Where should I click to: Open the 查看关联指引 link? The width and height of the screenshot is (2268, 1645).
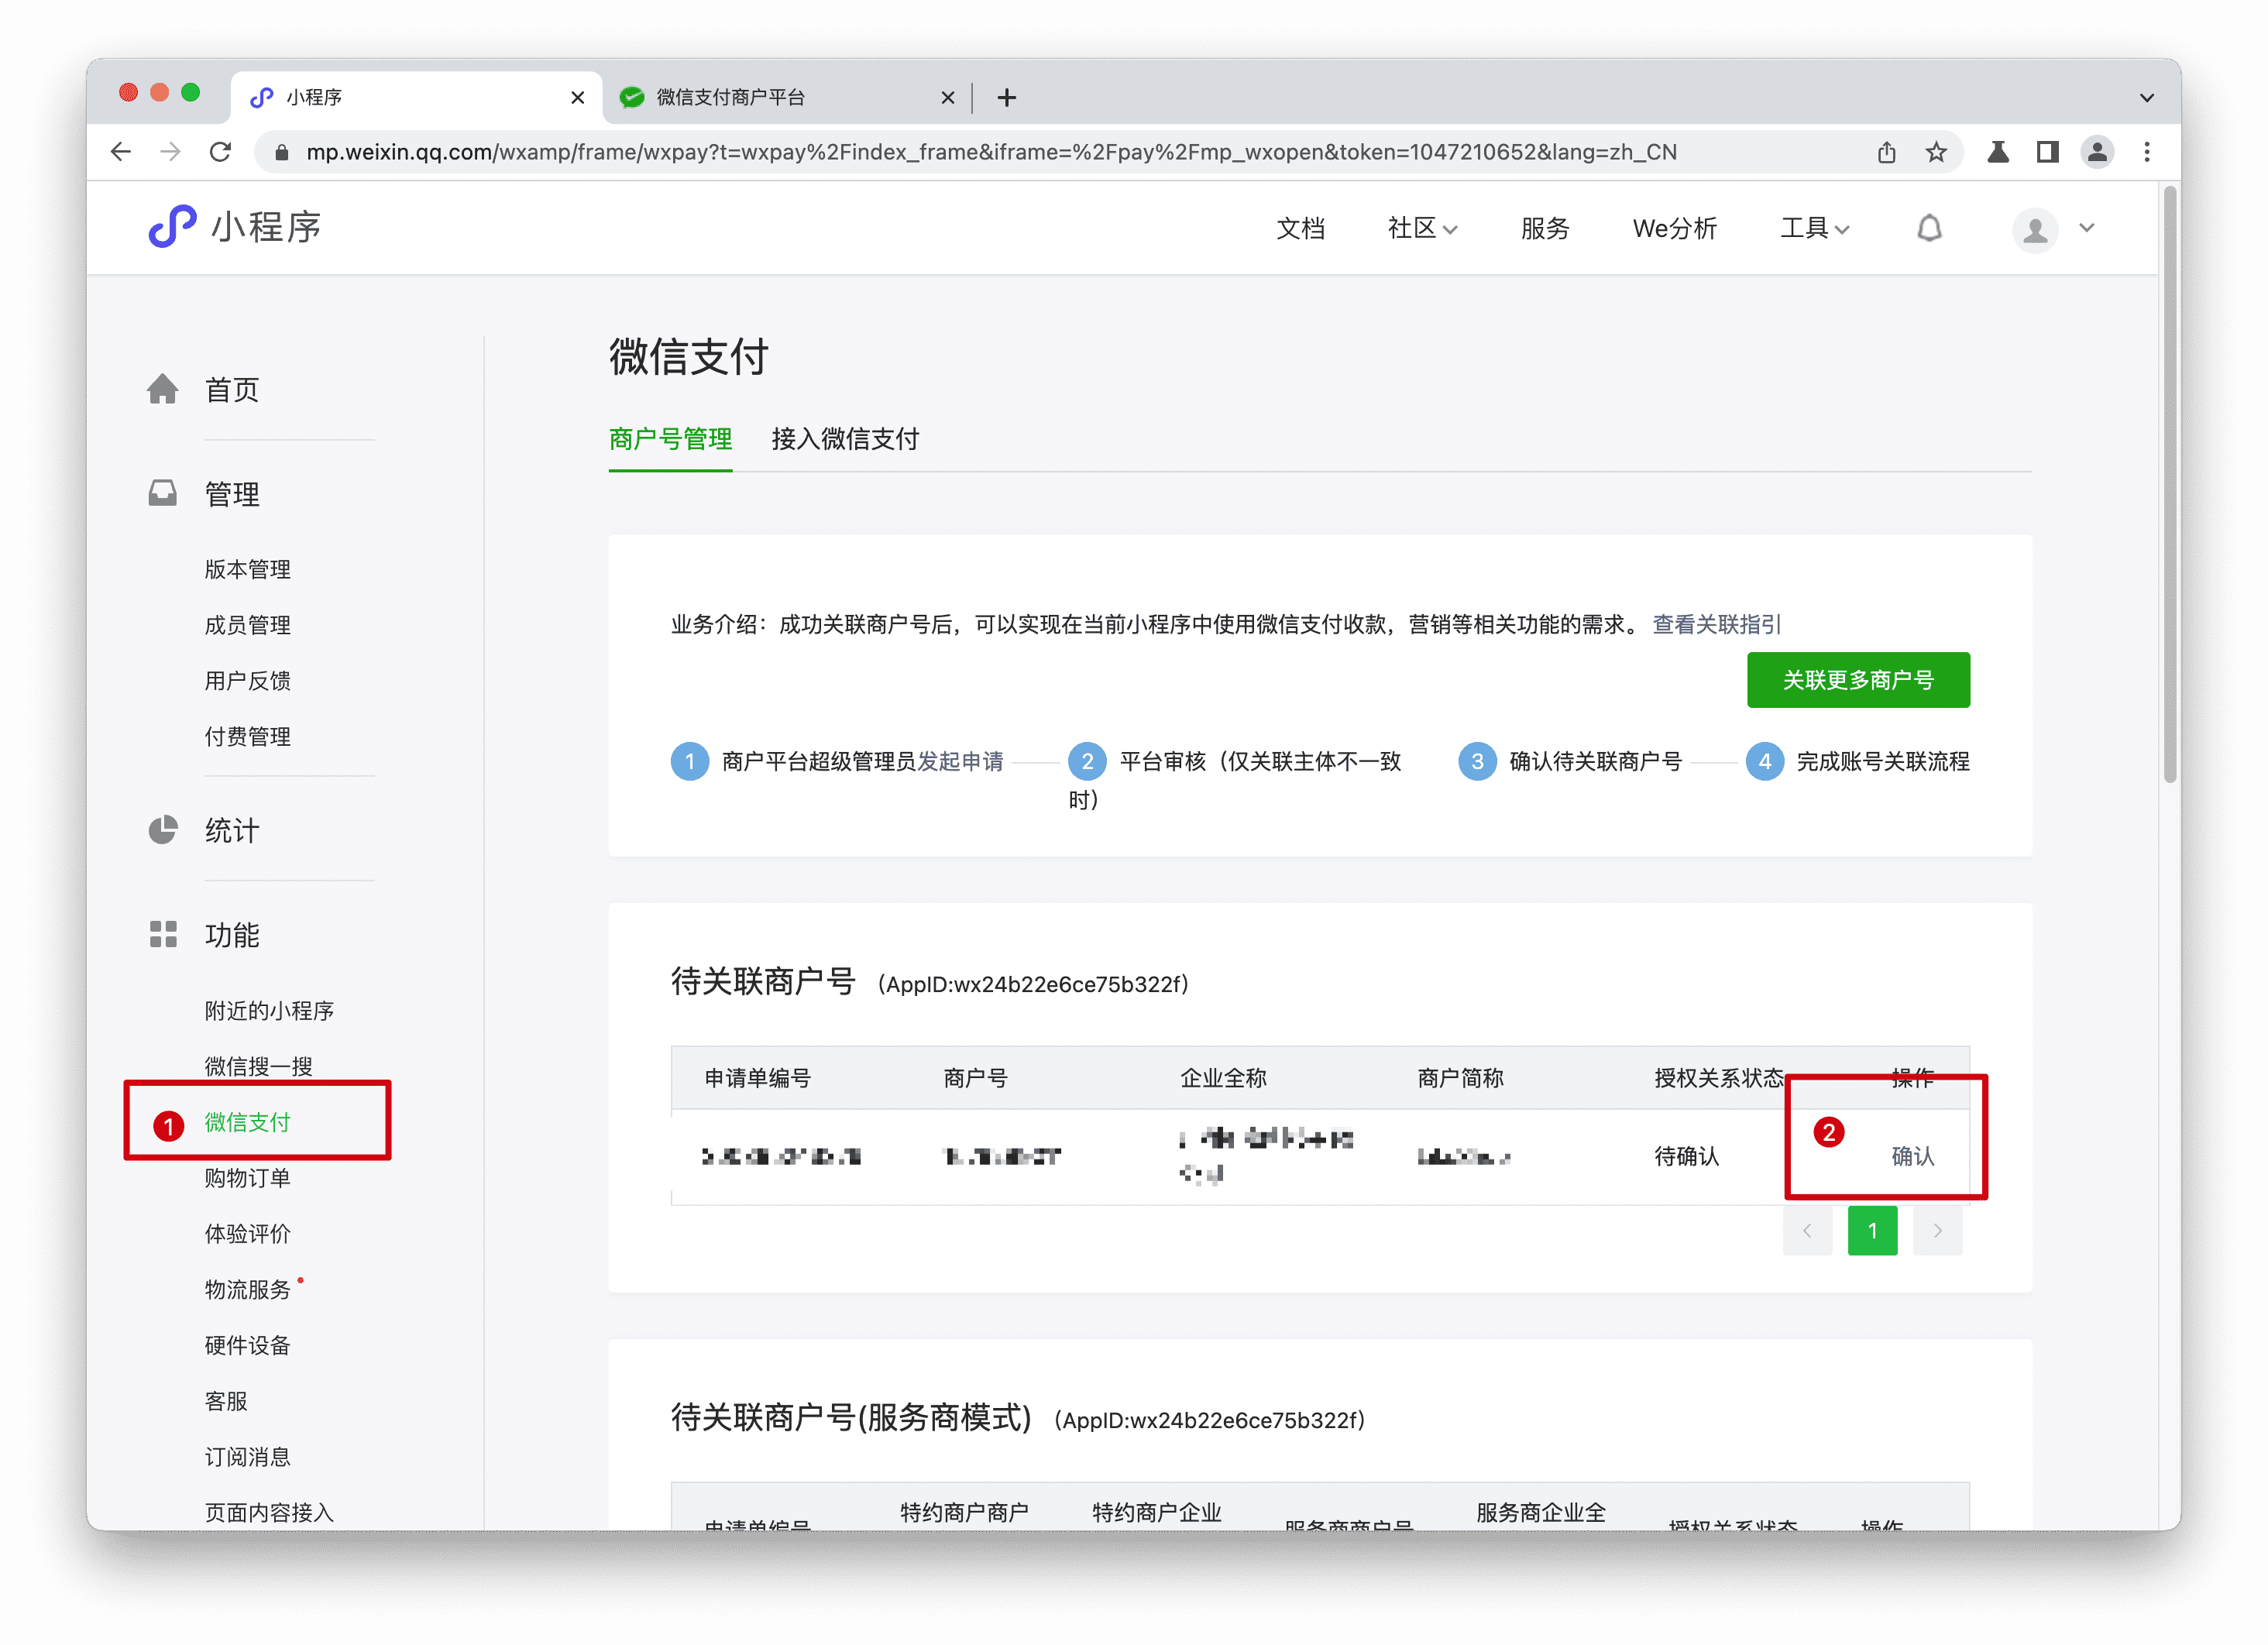1716,624
